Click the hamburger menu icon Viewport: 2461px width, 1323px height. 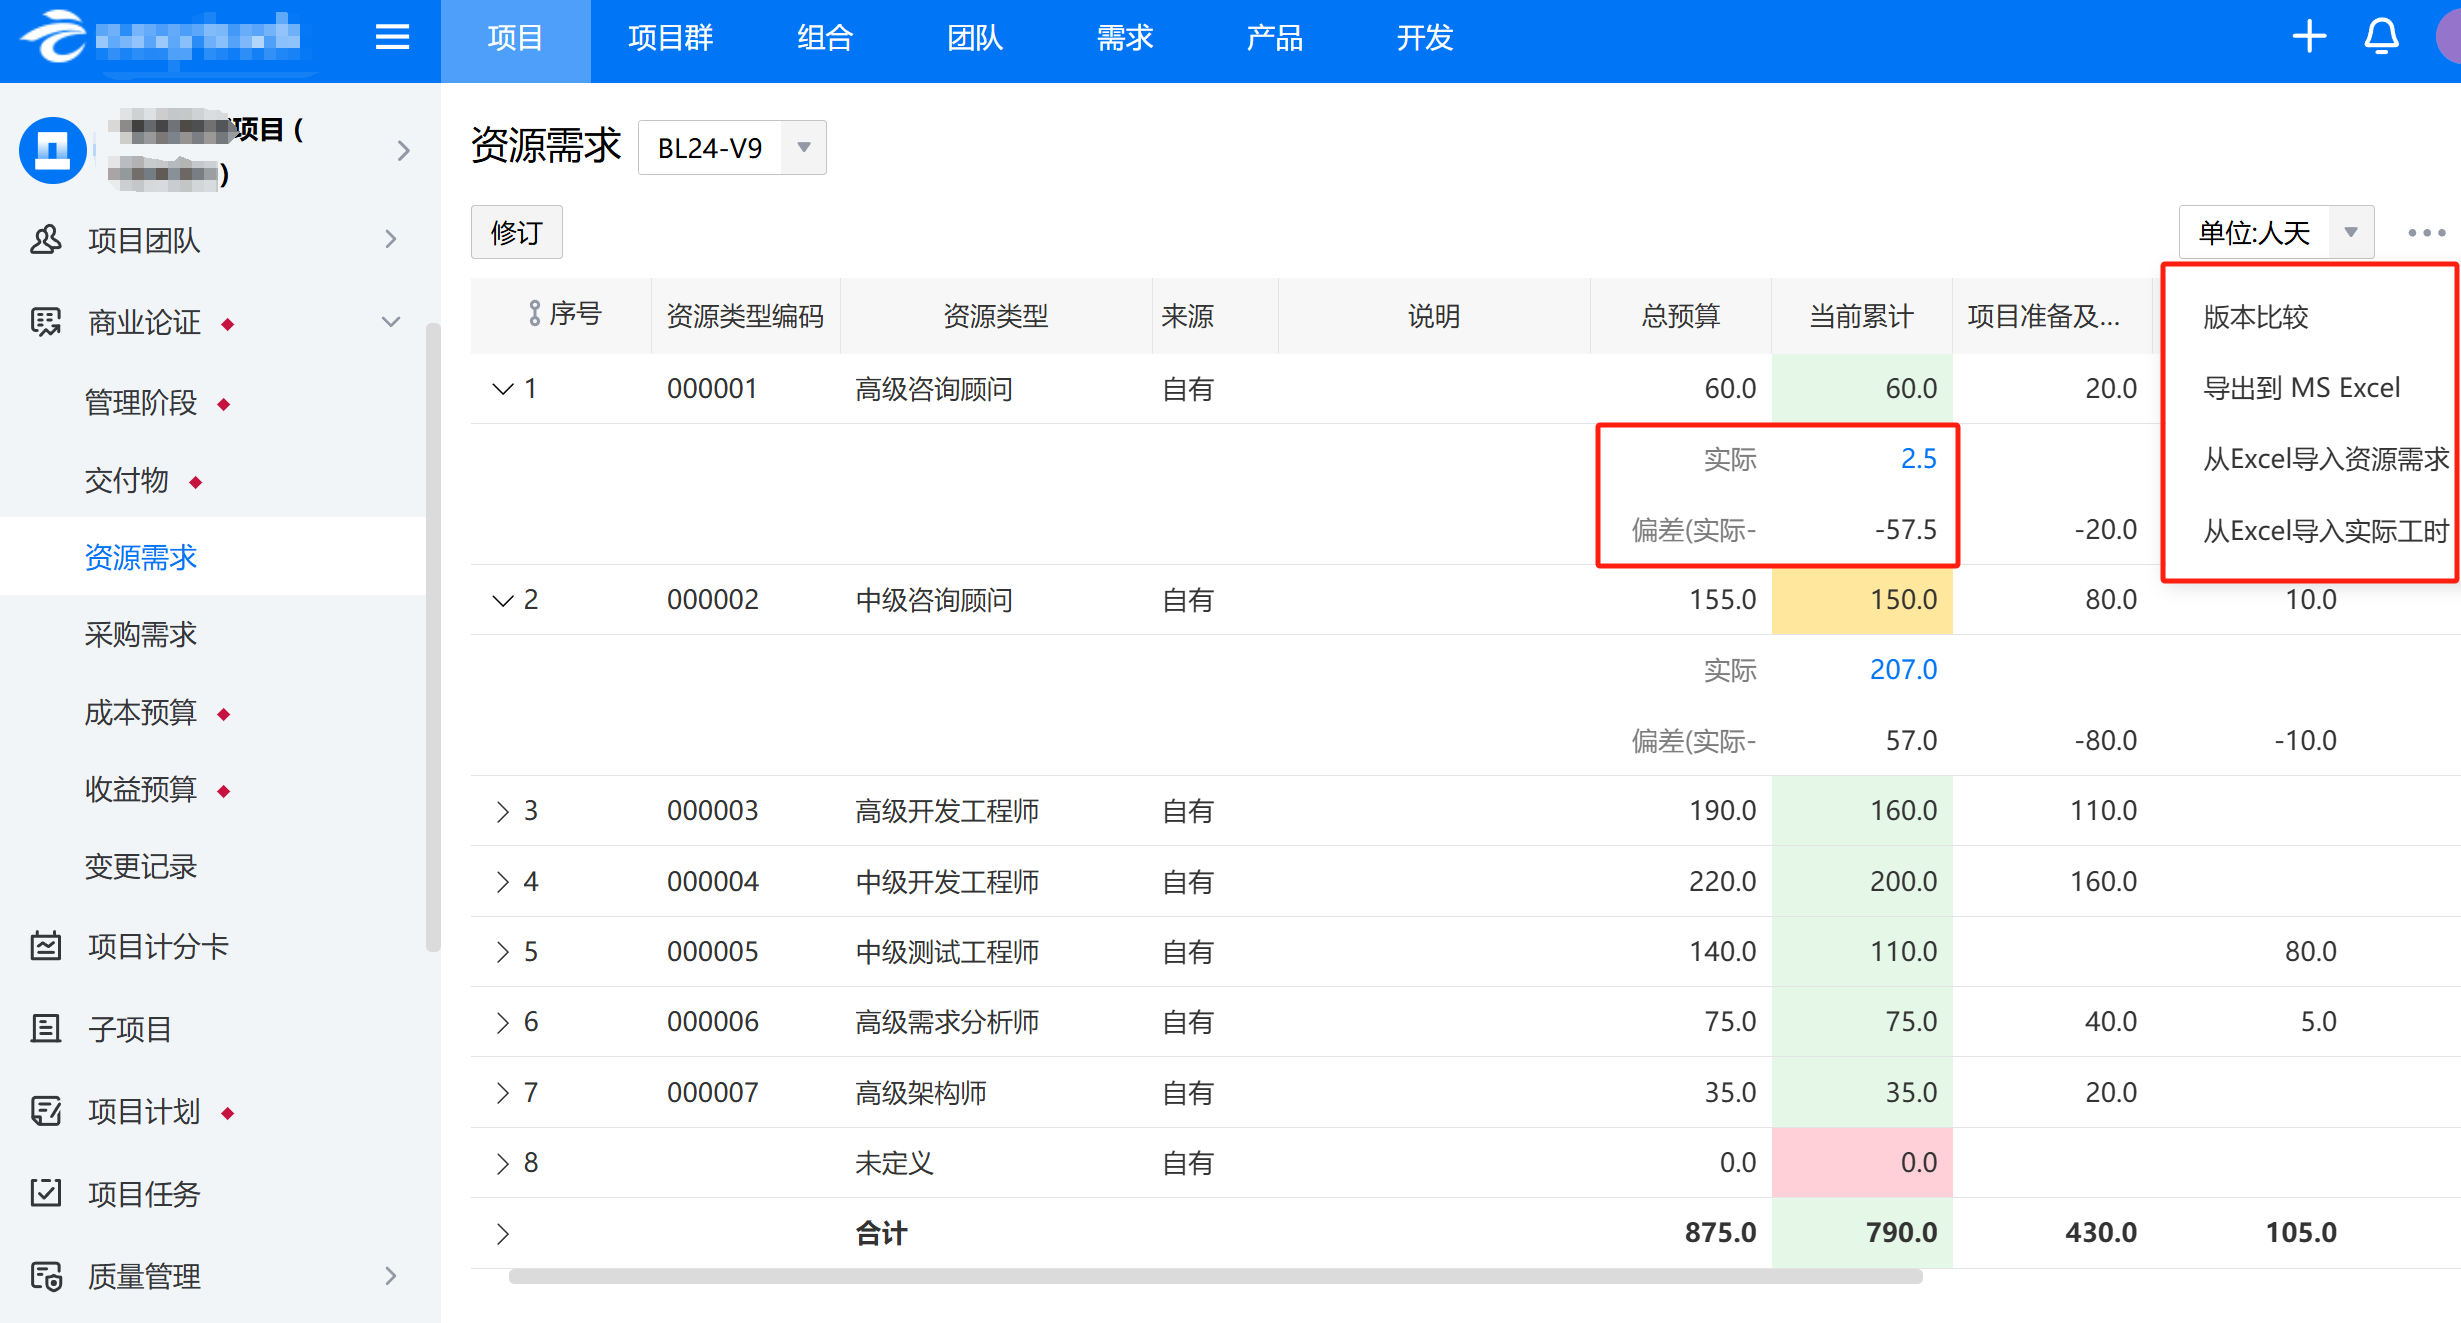[392, 38]
